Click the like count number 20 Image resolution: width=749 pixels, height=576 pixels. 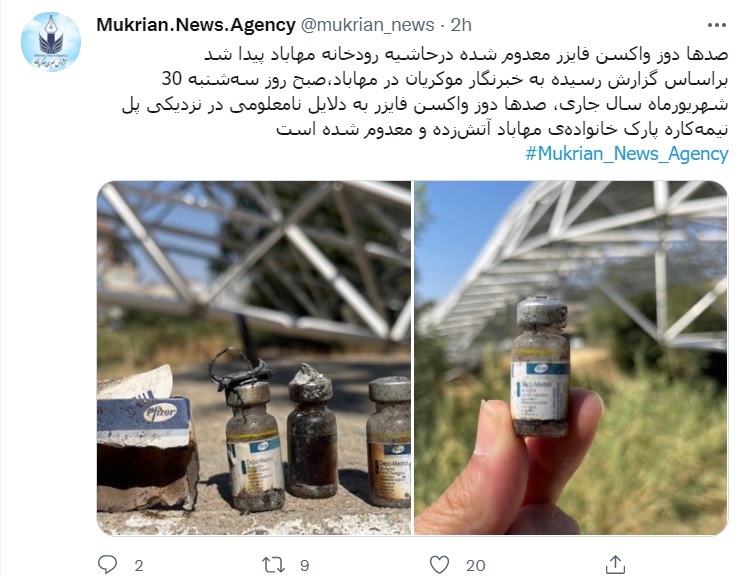click(x=476, y=566)
